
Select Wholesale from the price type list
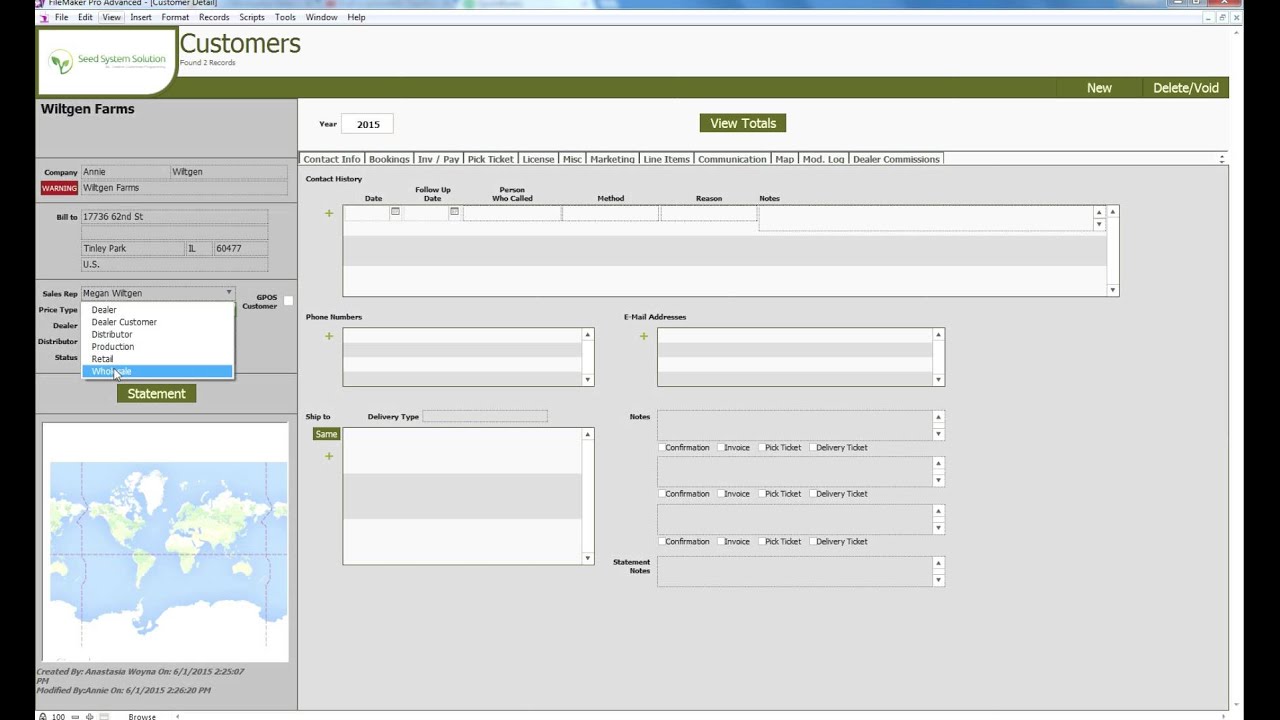(x=157, y=371)
